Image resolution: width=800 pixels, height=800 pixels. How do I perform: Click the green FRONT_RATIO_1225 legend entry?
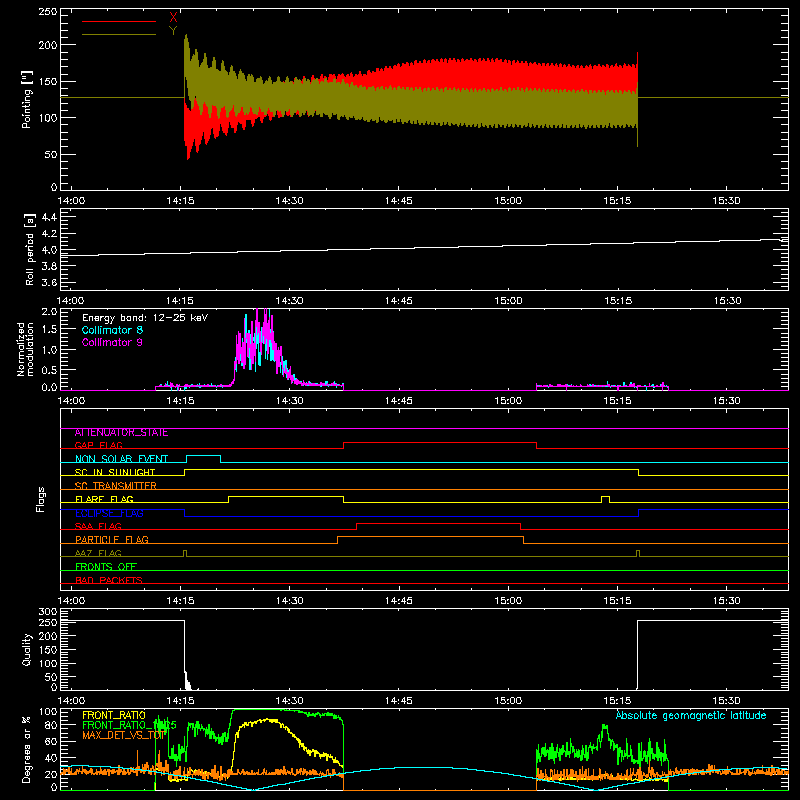point(129,725)
